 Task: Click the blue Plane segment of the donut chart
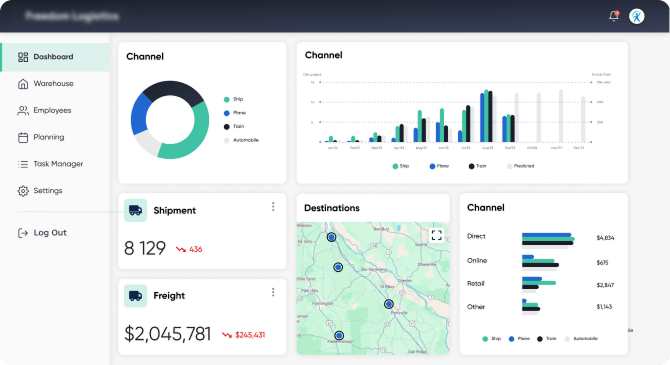(x=139, y=115)
